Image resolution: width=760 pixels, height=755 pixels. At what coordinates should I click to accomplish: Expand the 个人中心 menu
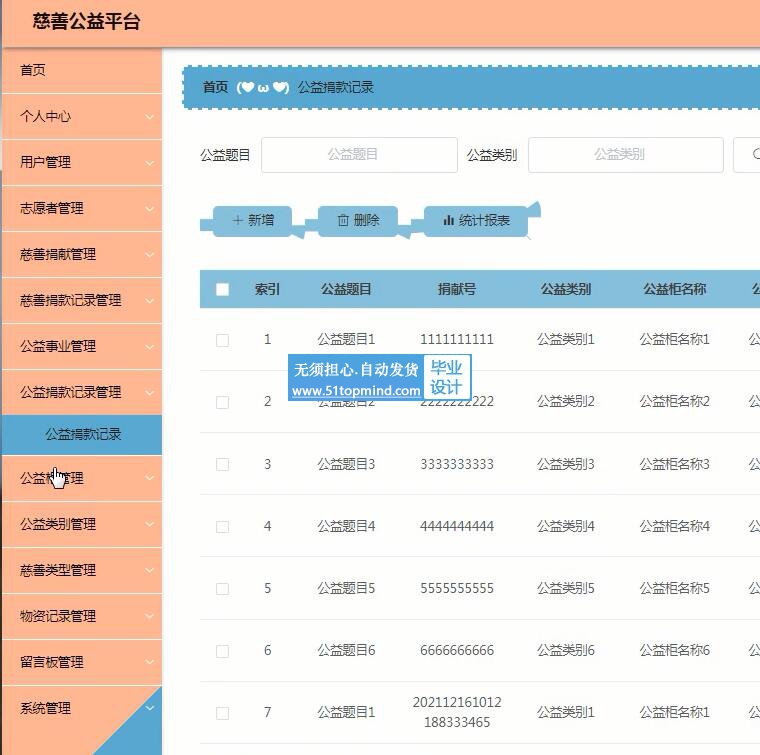[x=81, y=116]
